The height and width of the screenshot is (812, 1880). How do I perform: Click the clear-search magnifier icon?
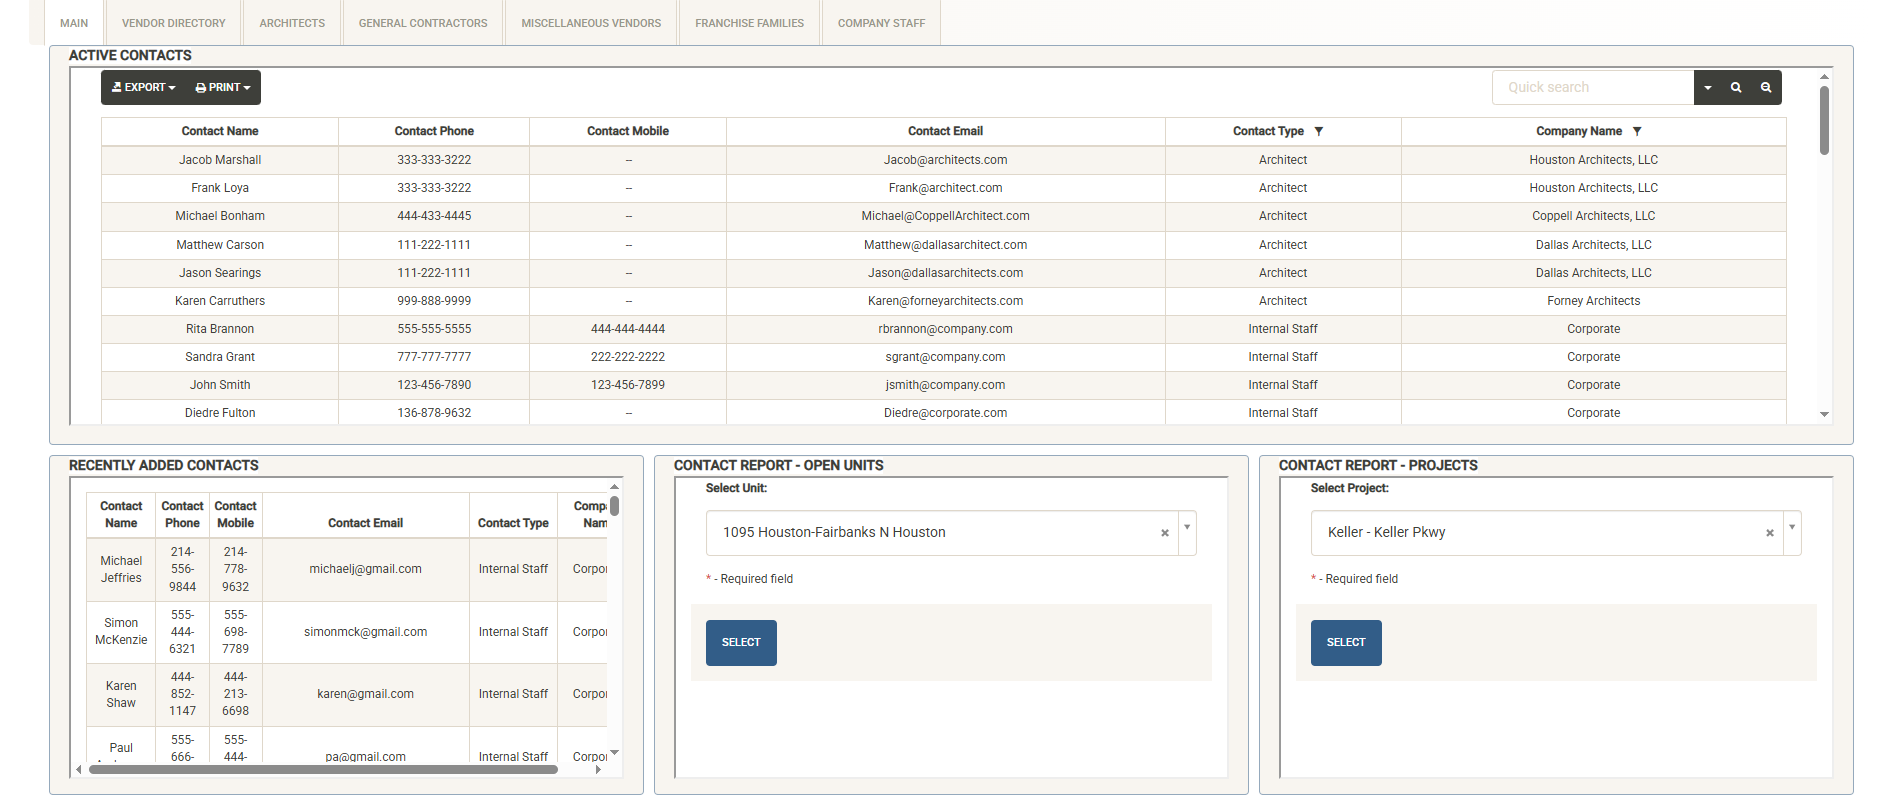(x=1766, y=88)
